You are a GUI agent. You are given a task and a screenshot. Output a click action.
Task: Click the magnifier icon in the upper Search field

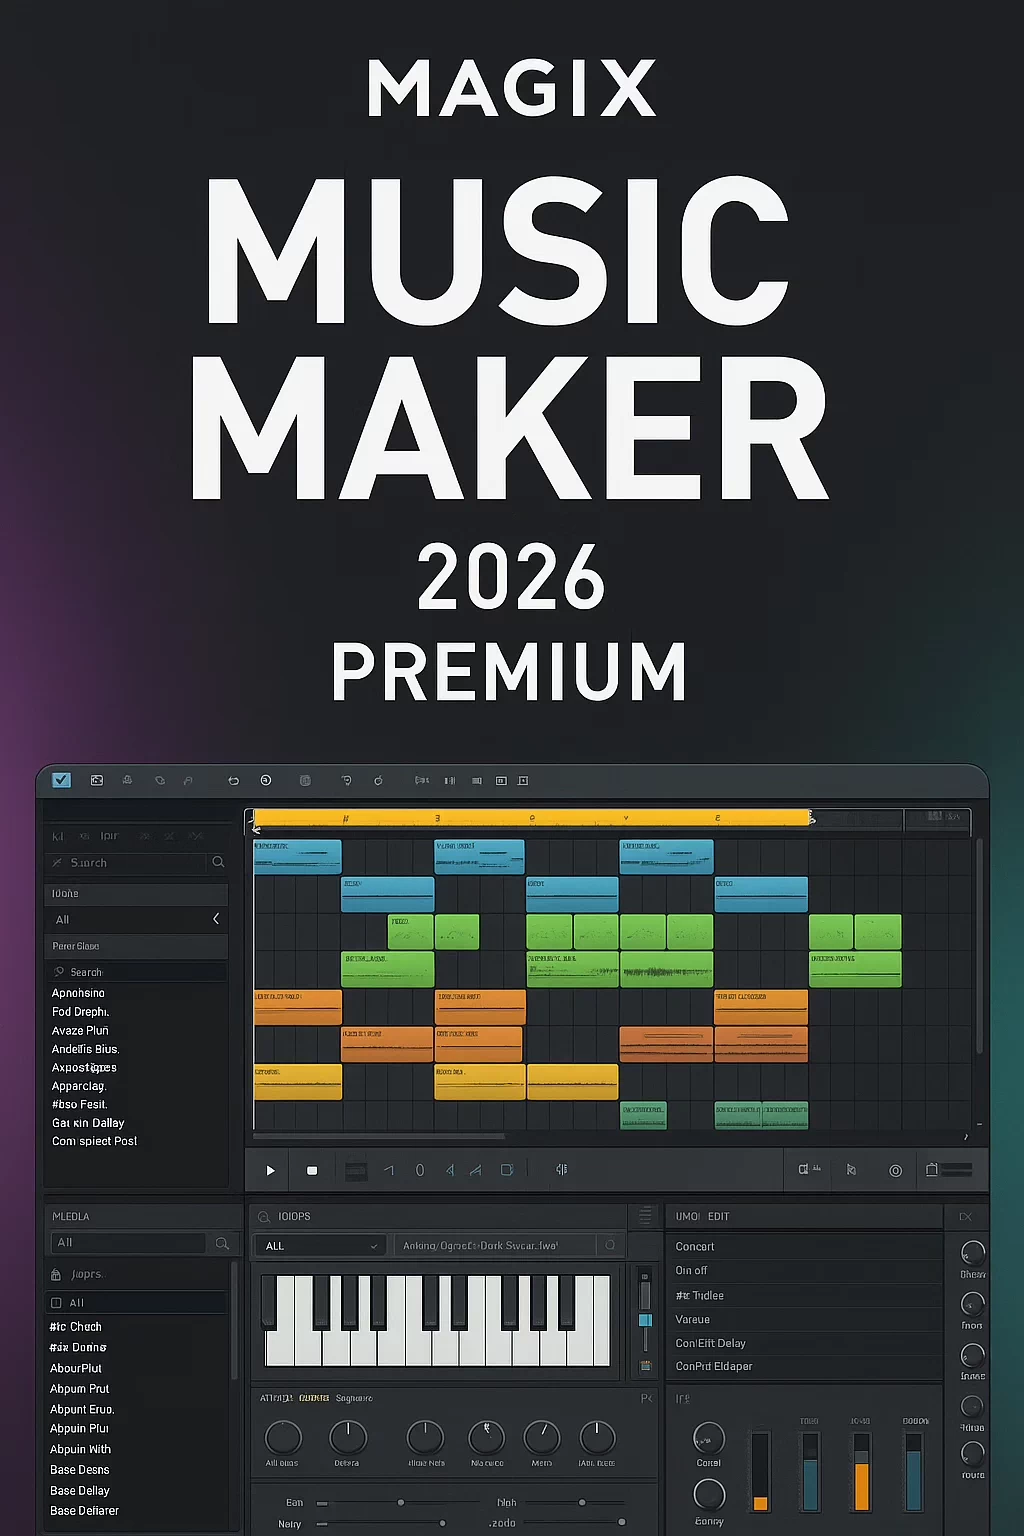[218, 862]
